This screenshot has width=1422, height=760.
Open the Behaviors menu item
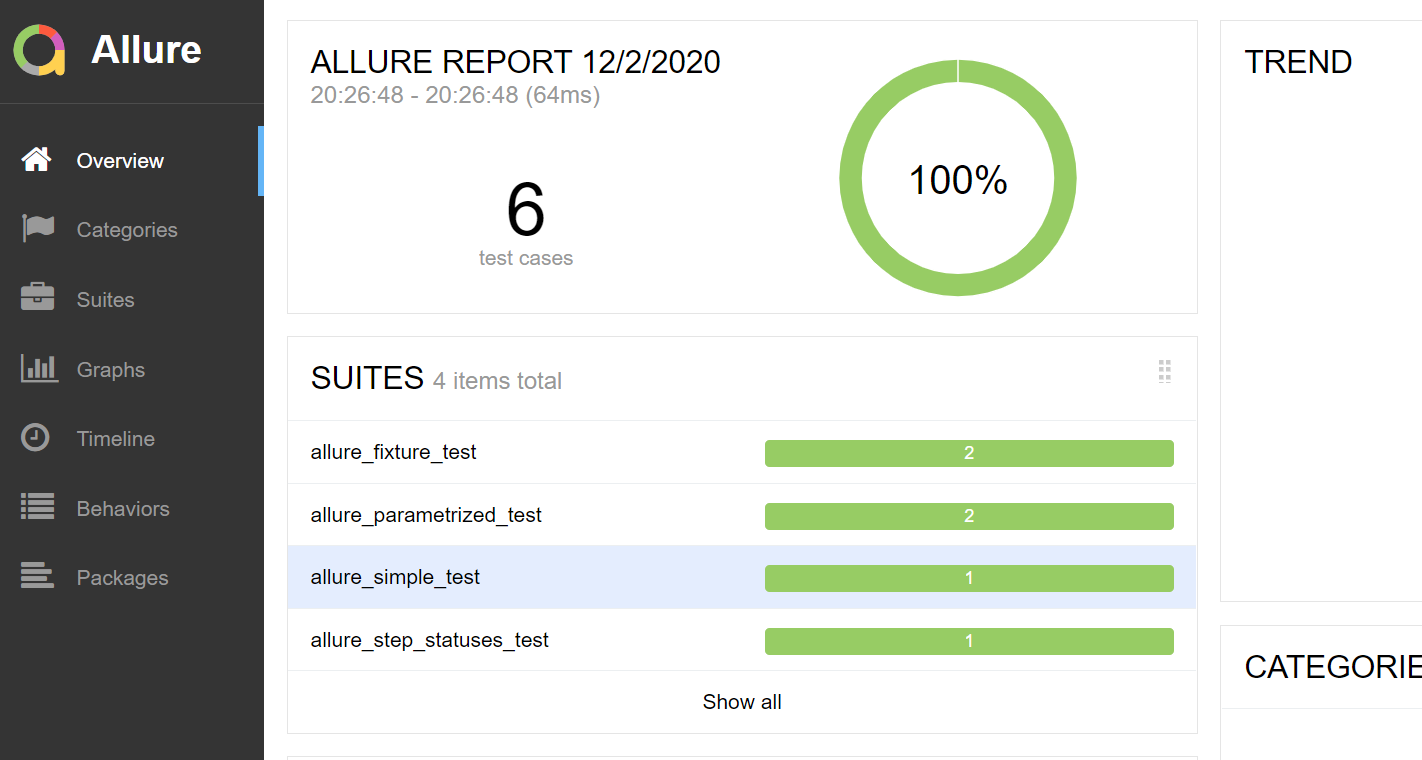(123, 509)
